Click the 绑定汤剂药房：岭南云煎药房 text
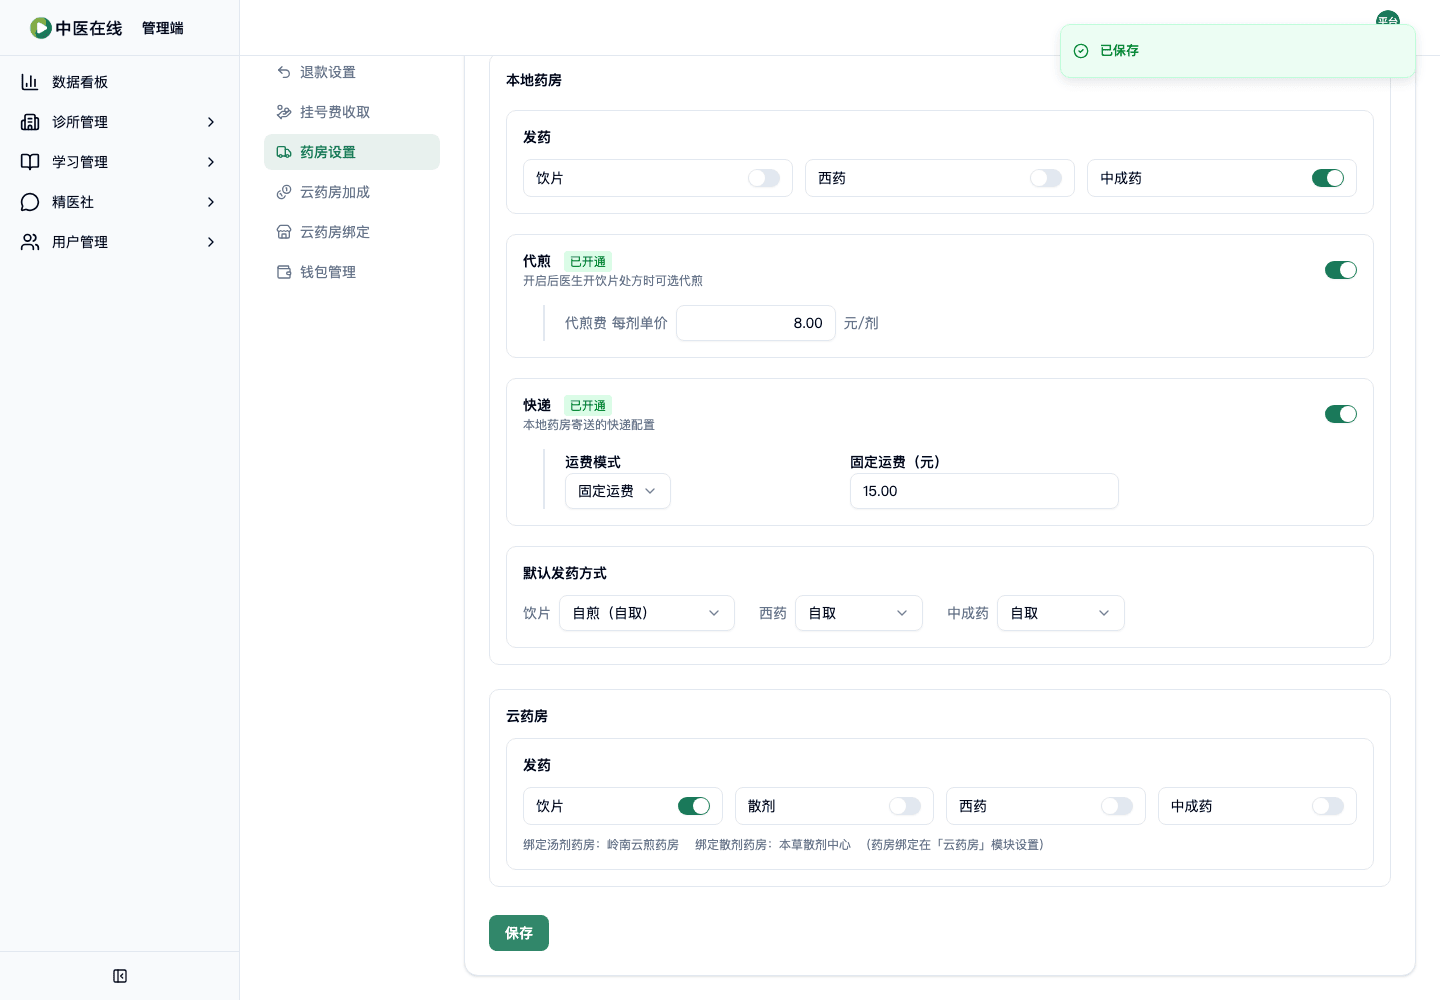This screenshot has height=1000, width=1440. click(601, 845)
